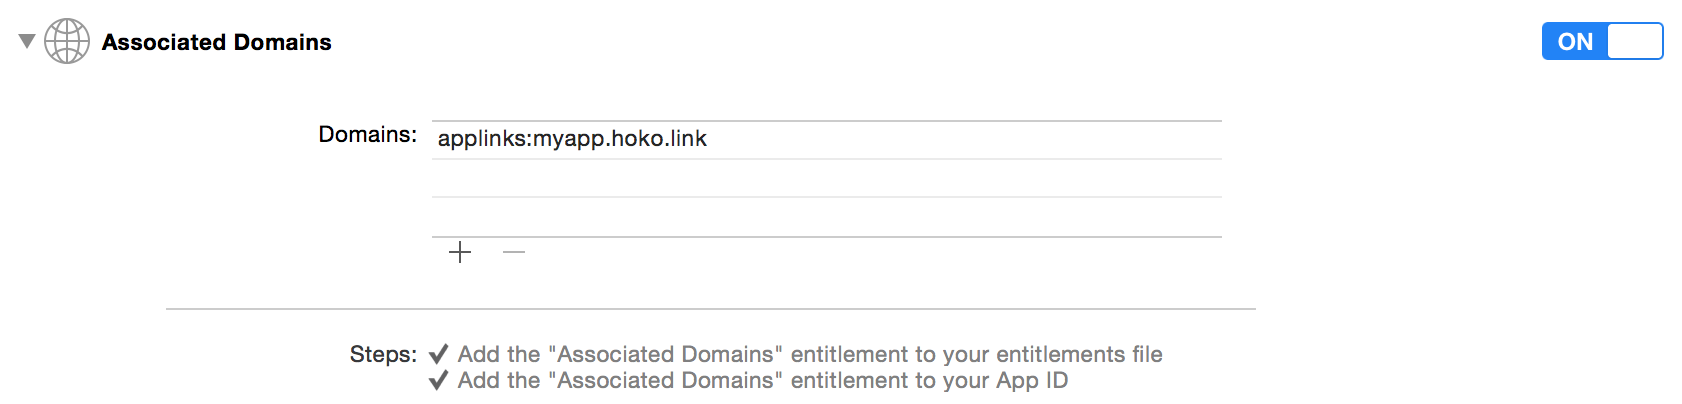Select step about your entitlements file
This screenshot has width=1682, height=404.
click(x=810, y=354)
